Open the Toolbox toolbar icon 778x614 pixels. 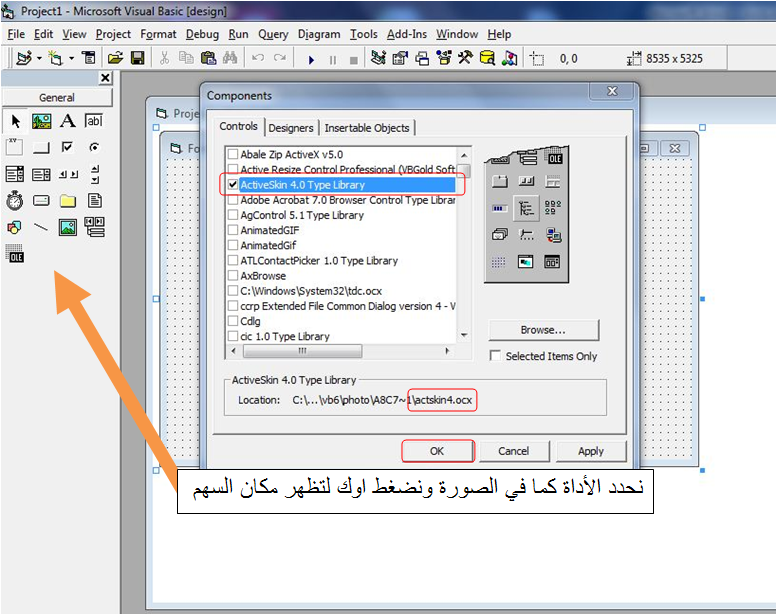465,58
